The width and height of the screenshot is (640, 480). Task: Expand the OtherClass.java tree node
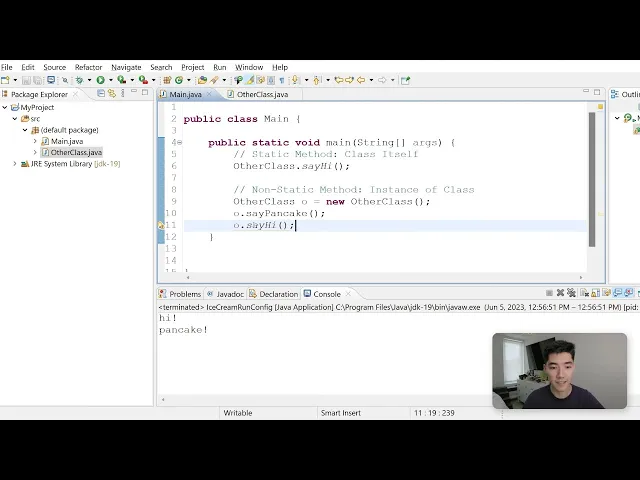(x=35, y=152)
